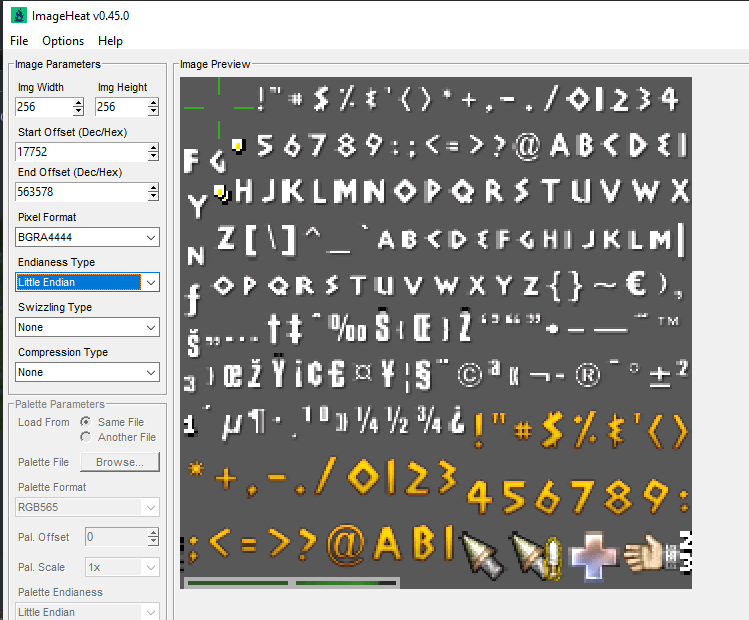Increment End Offset using up arrow
Screen dimensions: 749x620
pos(153,188)
